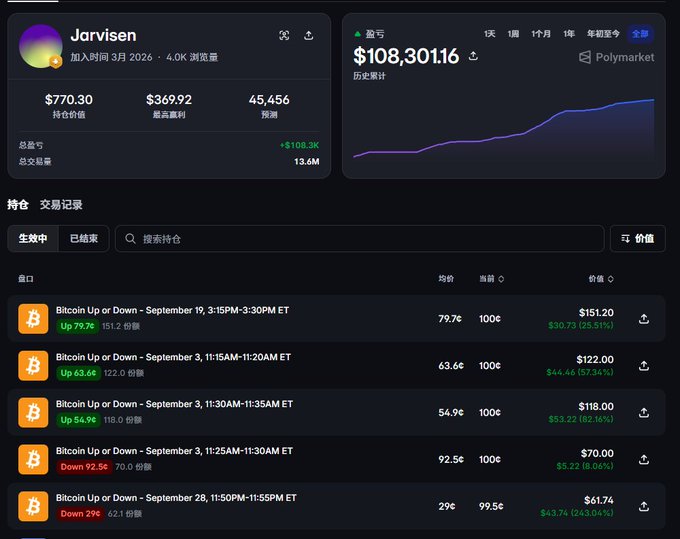Click Jarvisen's profile avatar

[x=40, y=46]
